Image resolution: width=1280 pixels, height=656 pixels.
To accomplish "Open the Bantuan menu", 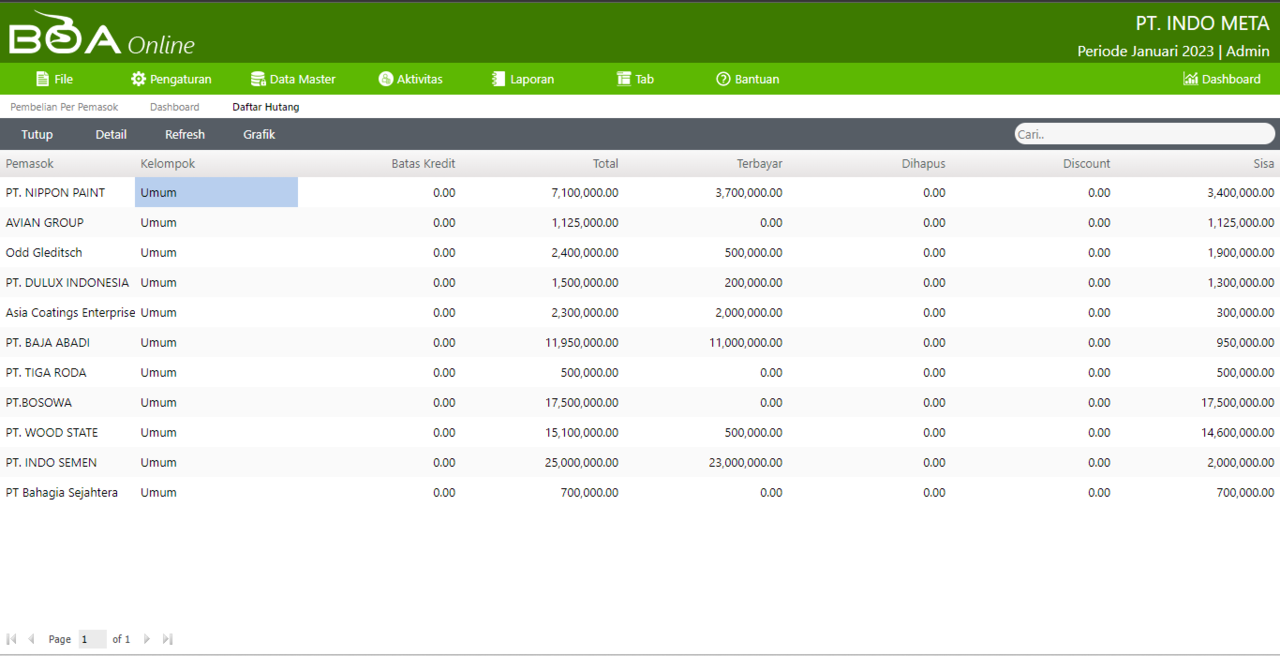I will point(747,79).
